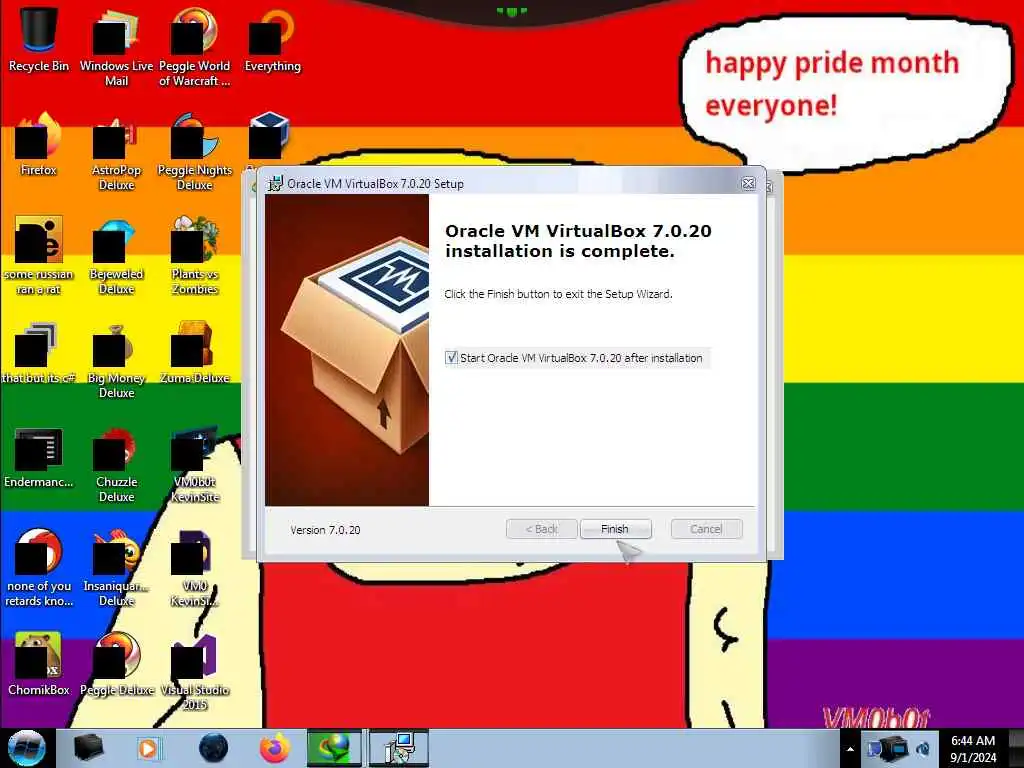Viewport: 1024px width, 768px height.
Task: Click the dark round globe taskbar icon
Action: [x=214, y=748]
